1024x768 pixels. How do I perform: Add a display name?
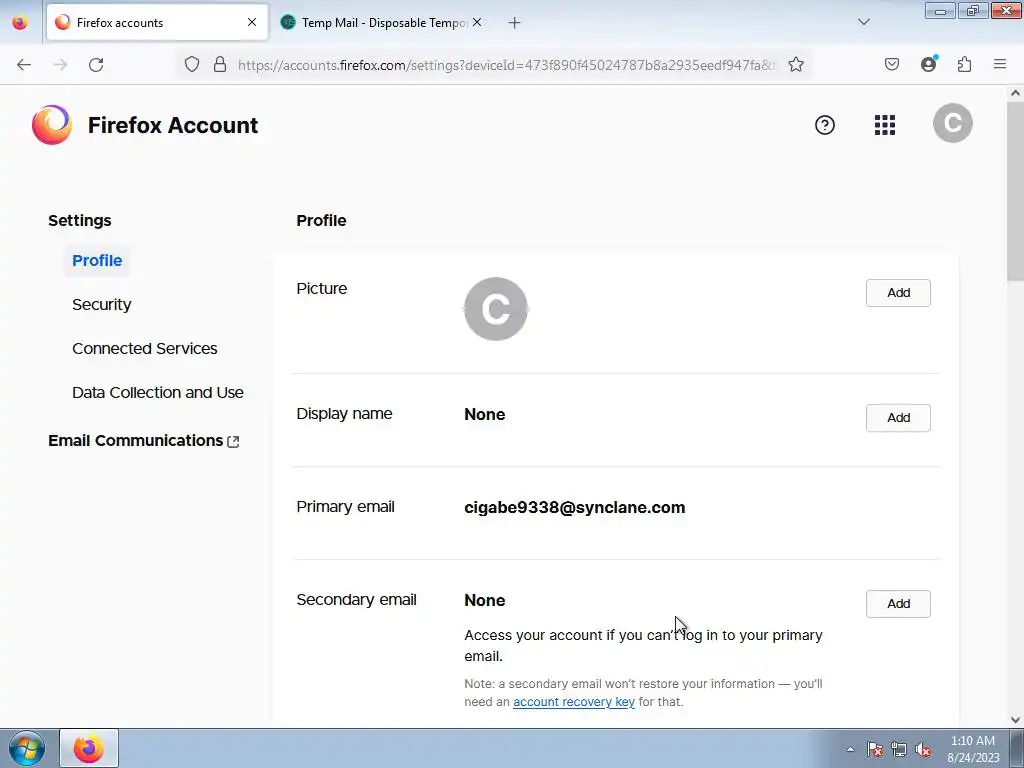pyautogui.click(x=898, y=418)
